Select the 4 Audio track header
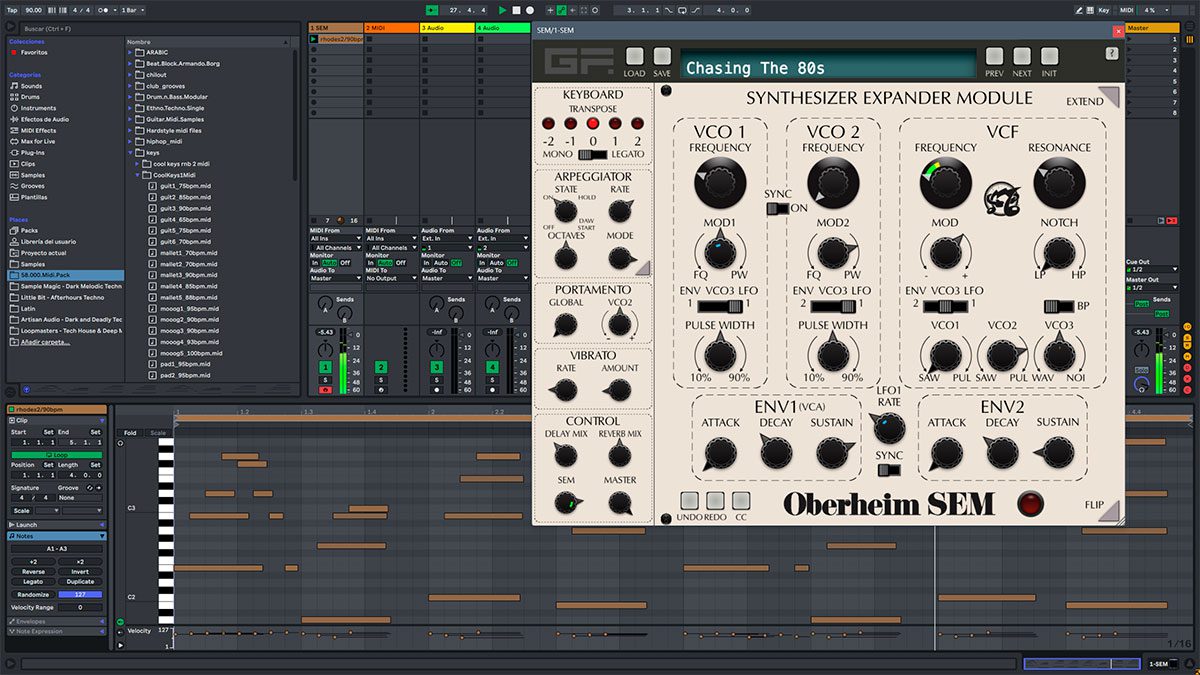The height and width of the screenshot is (675, 1200). (x=501, y=28)
